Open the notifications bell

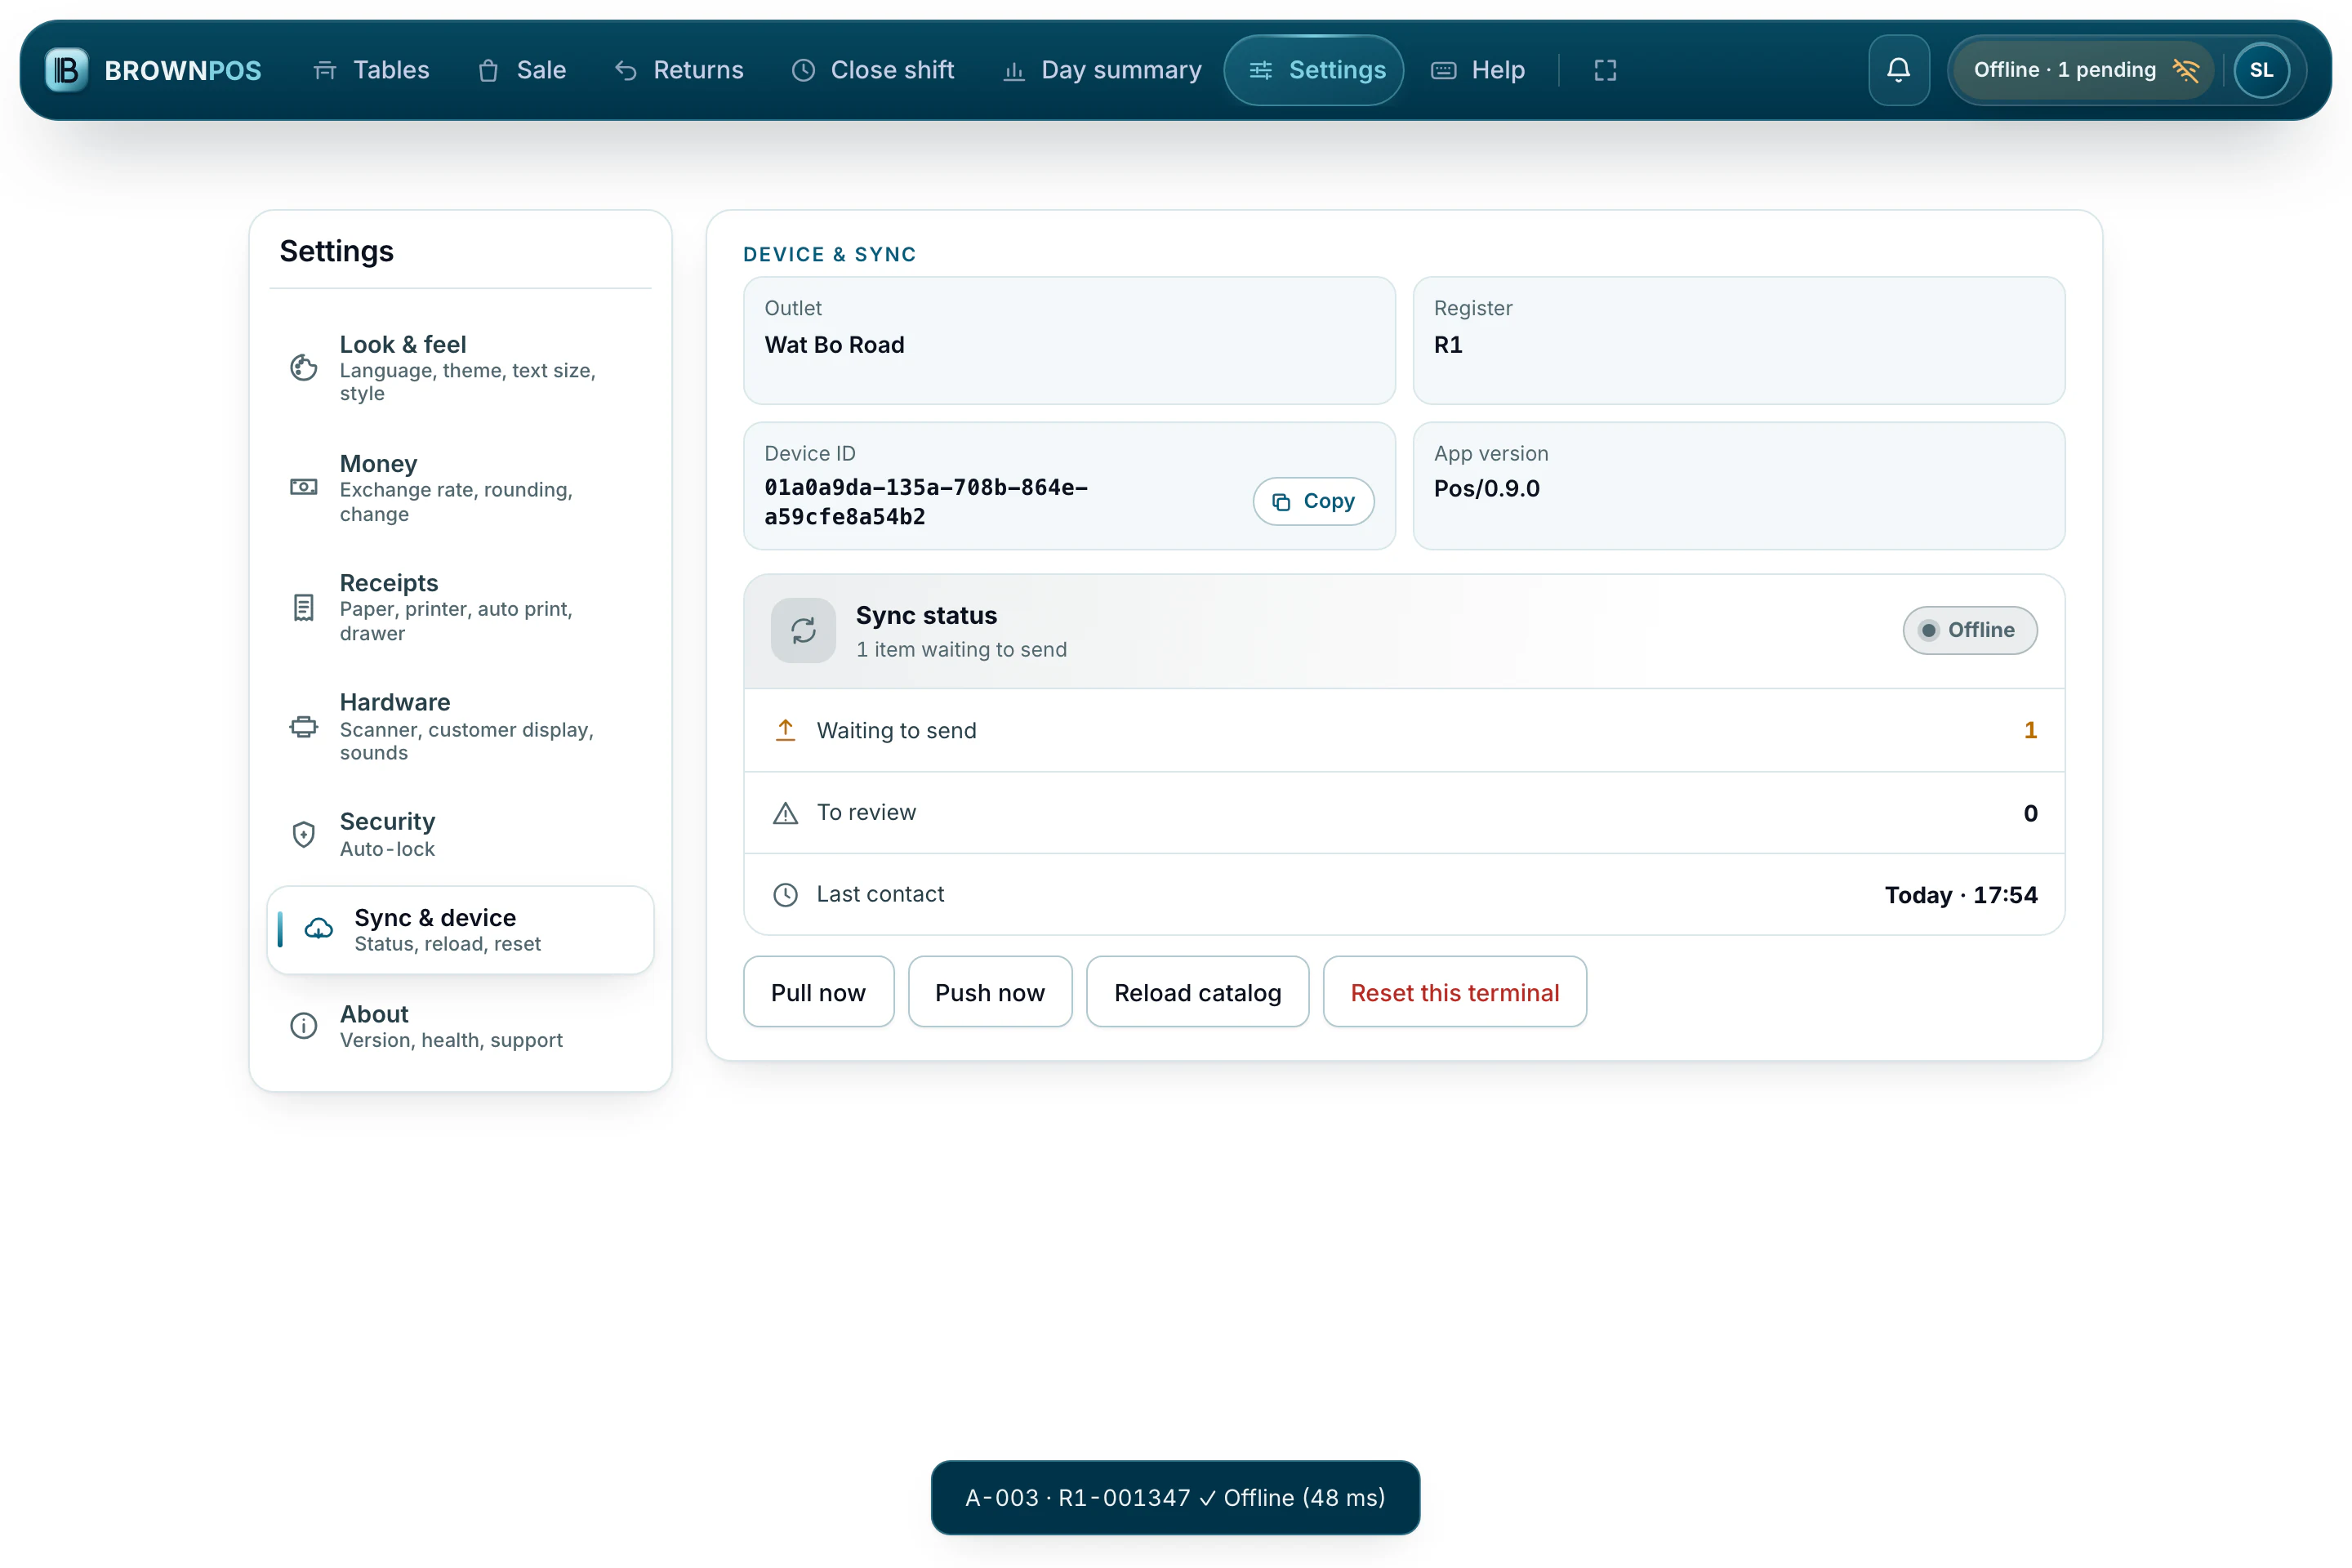1898,70
